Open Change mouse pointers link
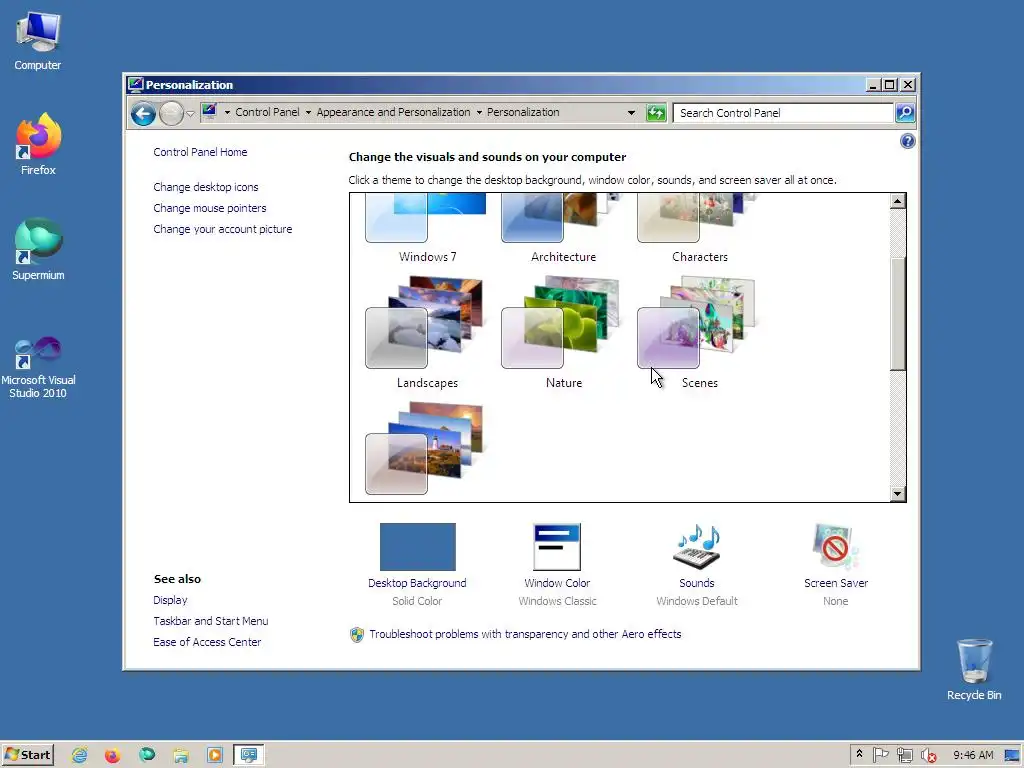 click(x=210, y=208)
